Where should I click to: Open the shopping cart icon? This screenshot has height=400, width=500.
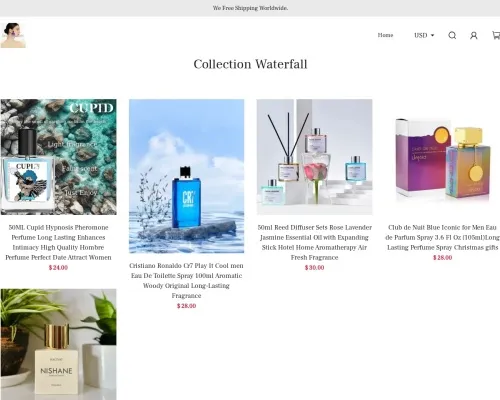tap(496, 35)
